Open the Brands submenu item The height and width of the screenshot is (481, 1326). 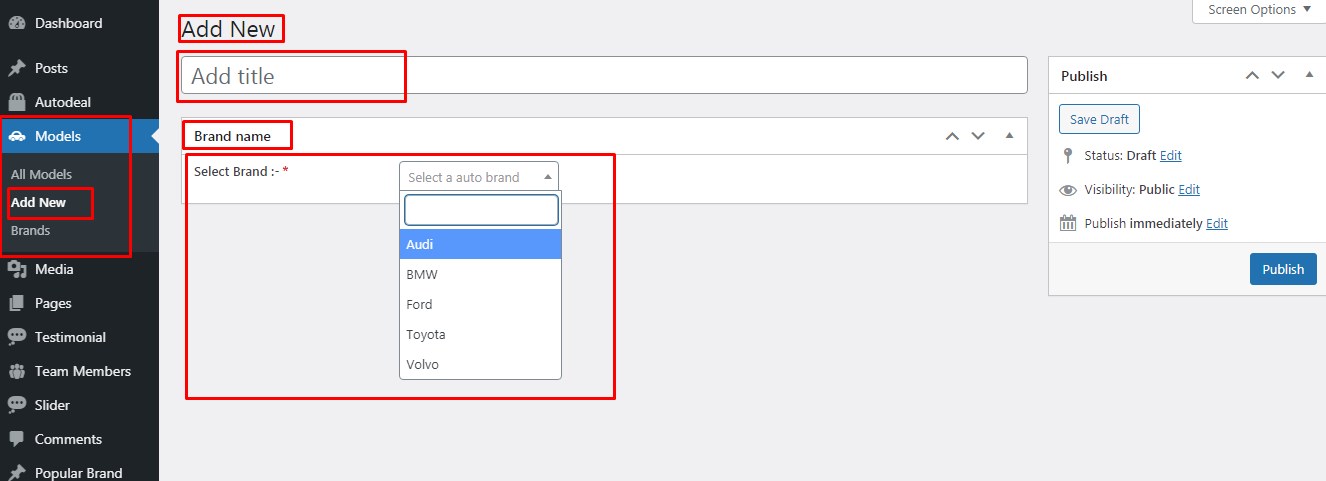pyautogui.click(x=30, y=230)
